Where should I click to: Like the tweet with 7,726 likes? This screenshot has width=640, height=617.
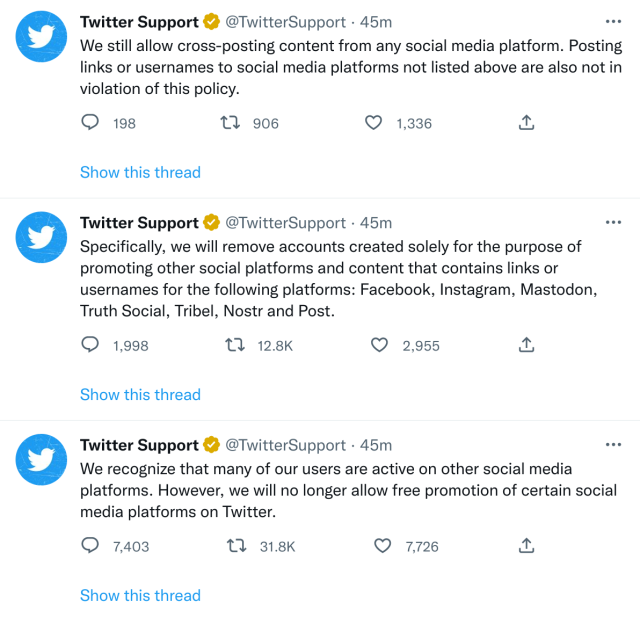point(382,546)
